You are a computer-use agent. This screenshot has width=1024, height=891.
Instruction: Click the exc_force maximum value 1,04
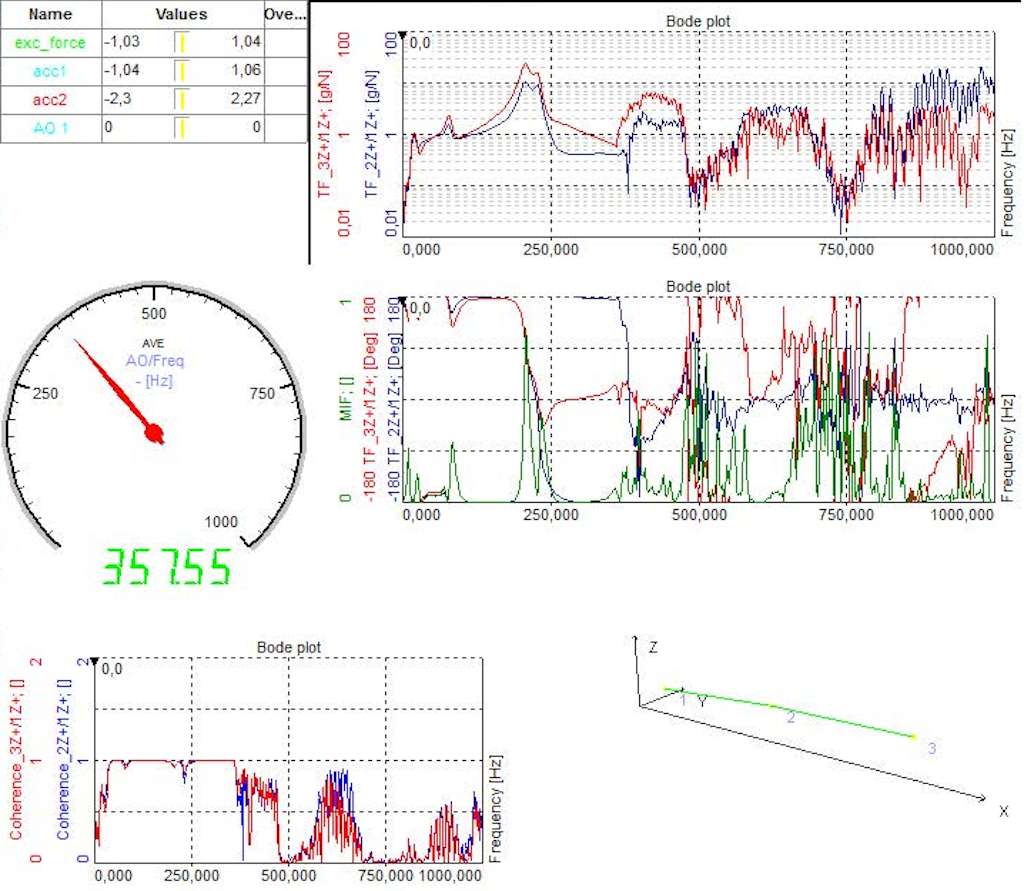coord(246,42)
